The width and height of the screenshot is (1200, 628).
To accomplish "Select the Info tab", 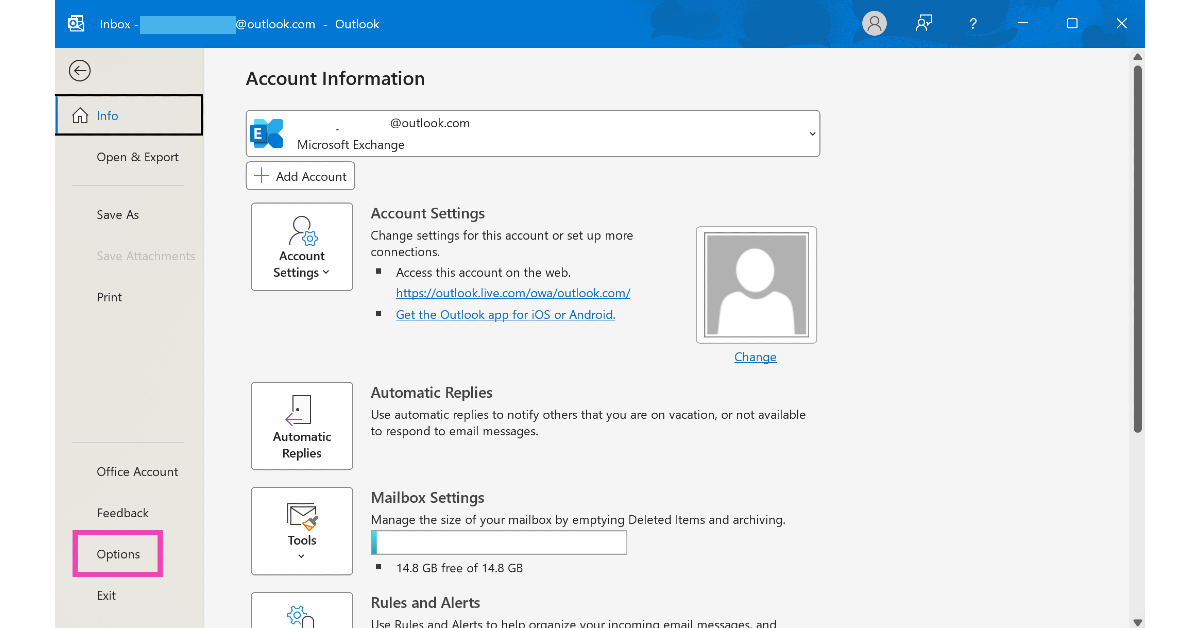I will pyautogui.click(x=129, y=116).
